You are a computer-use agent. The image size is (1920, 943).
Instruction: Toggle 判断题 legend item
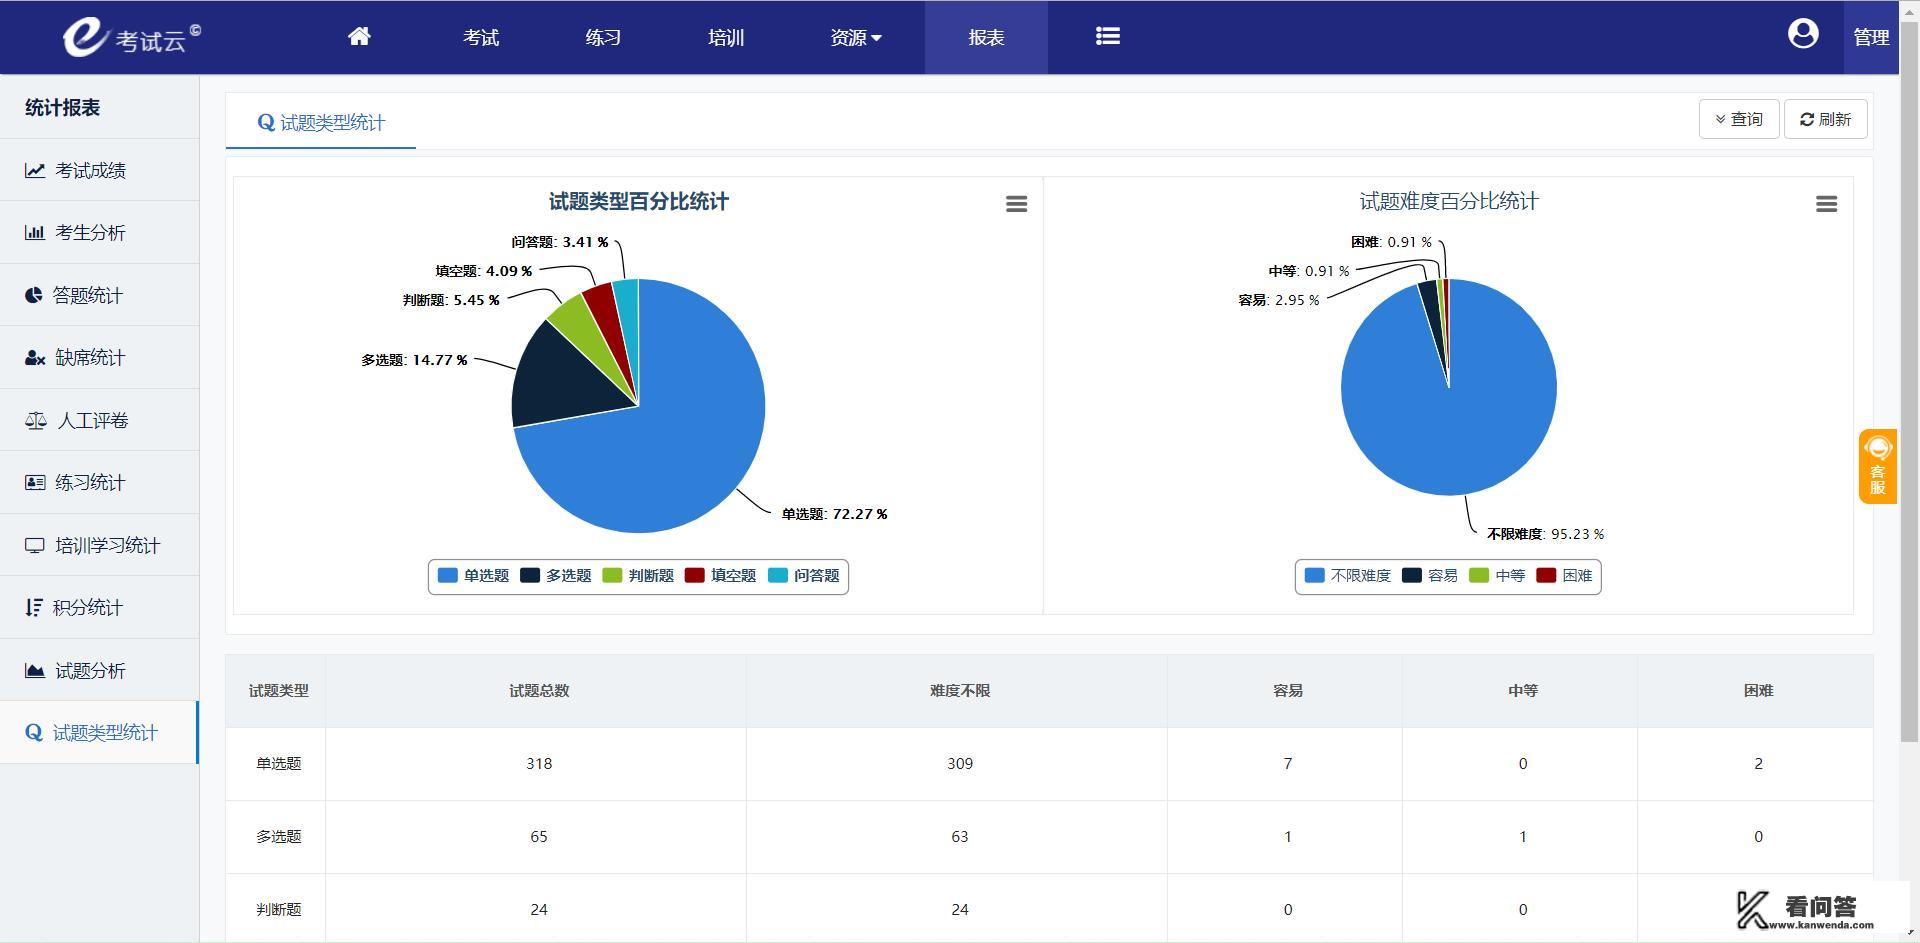pos(638,576)
